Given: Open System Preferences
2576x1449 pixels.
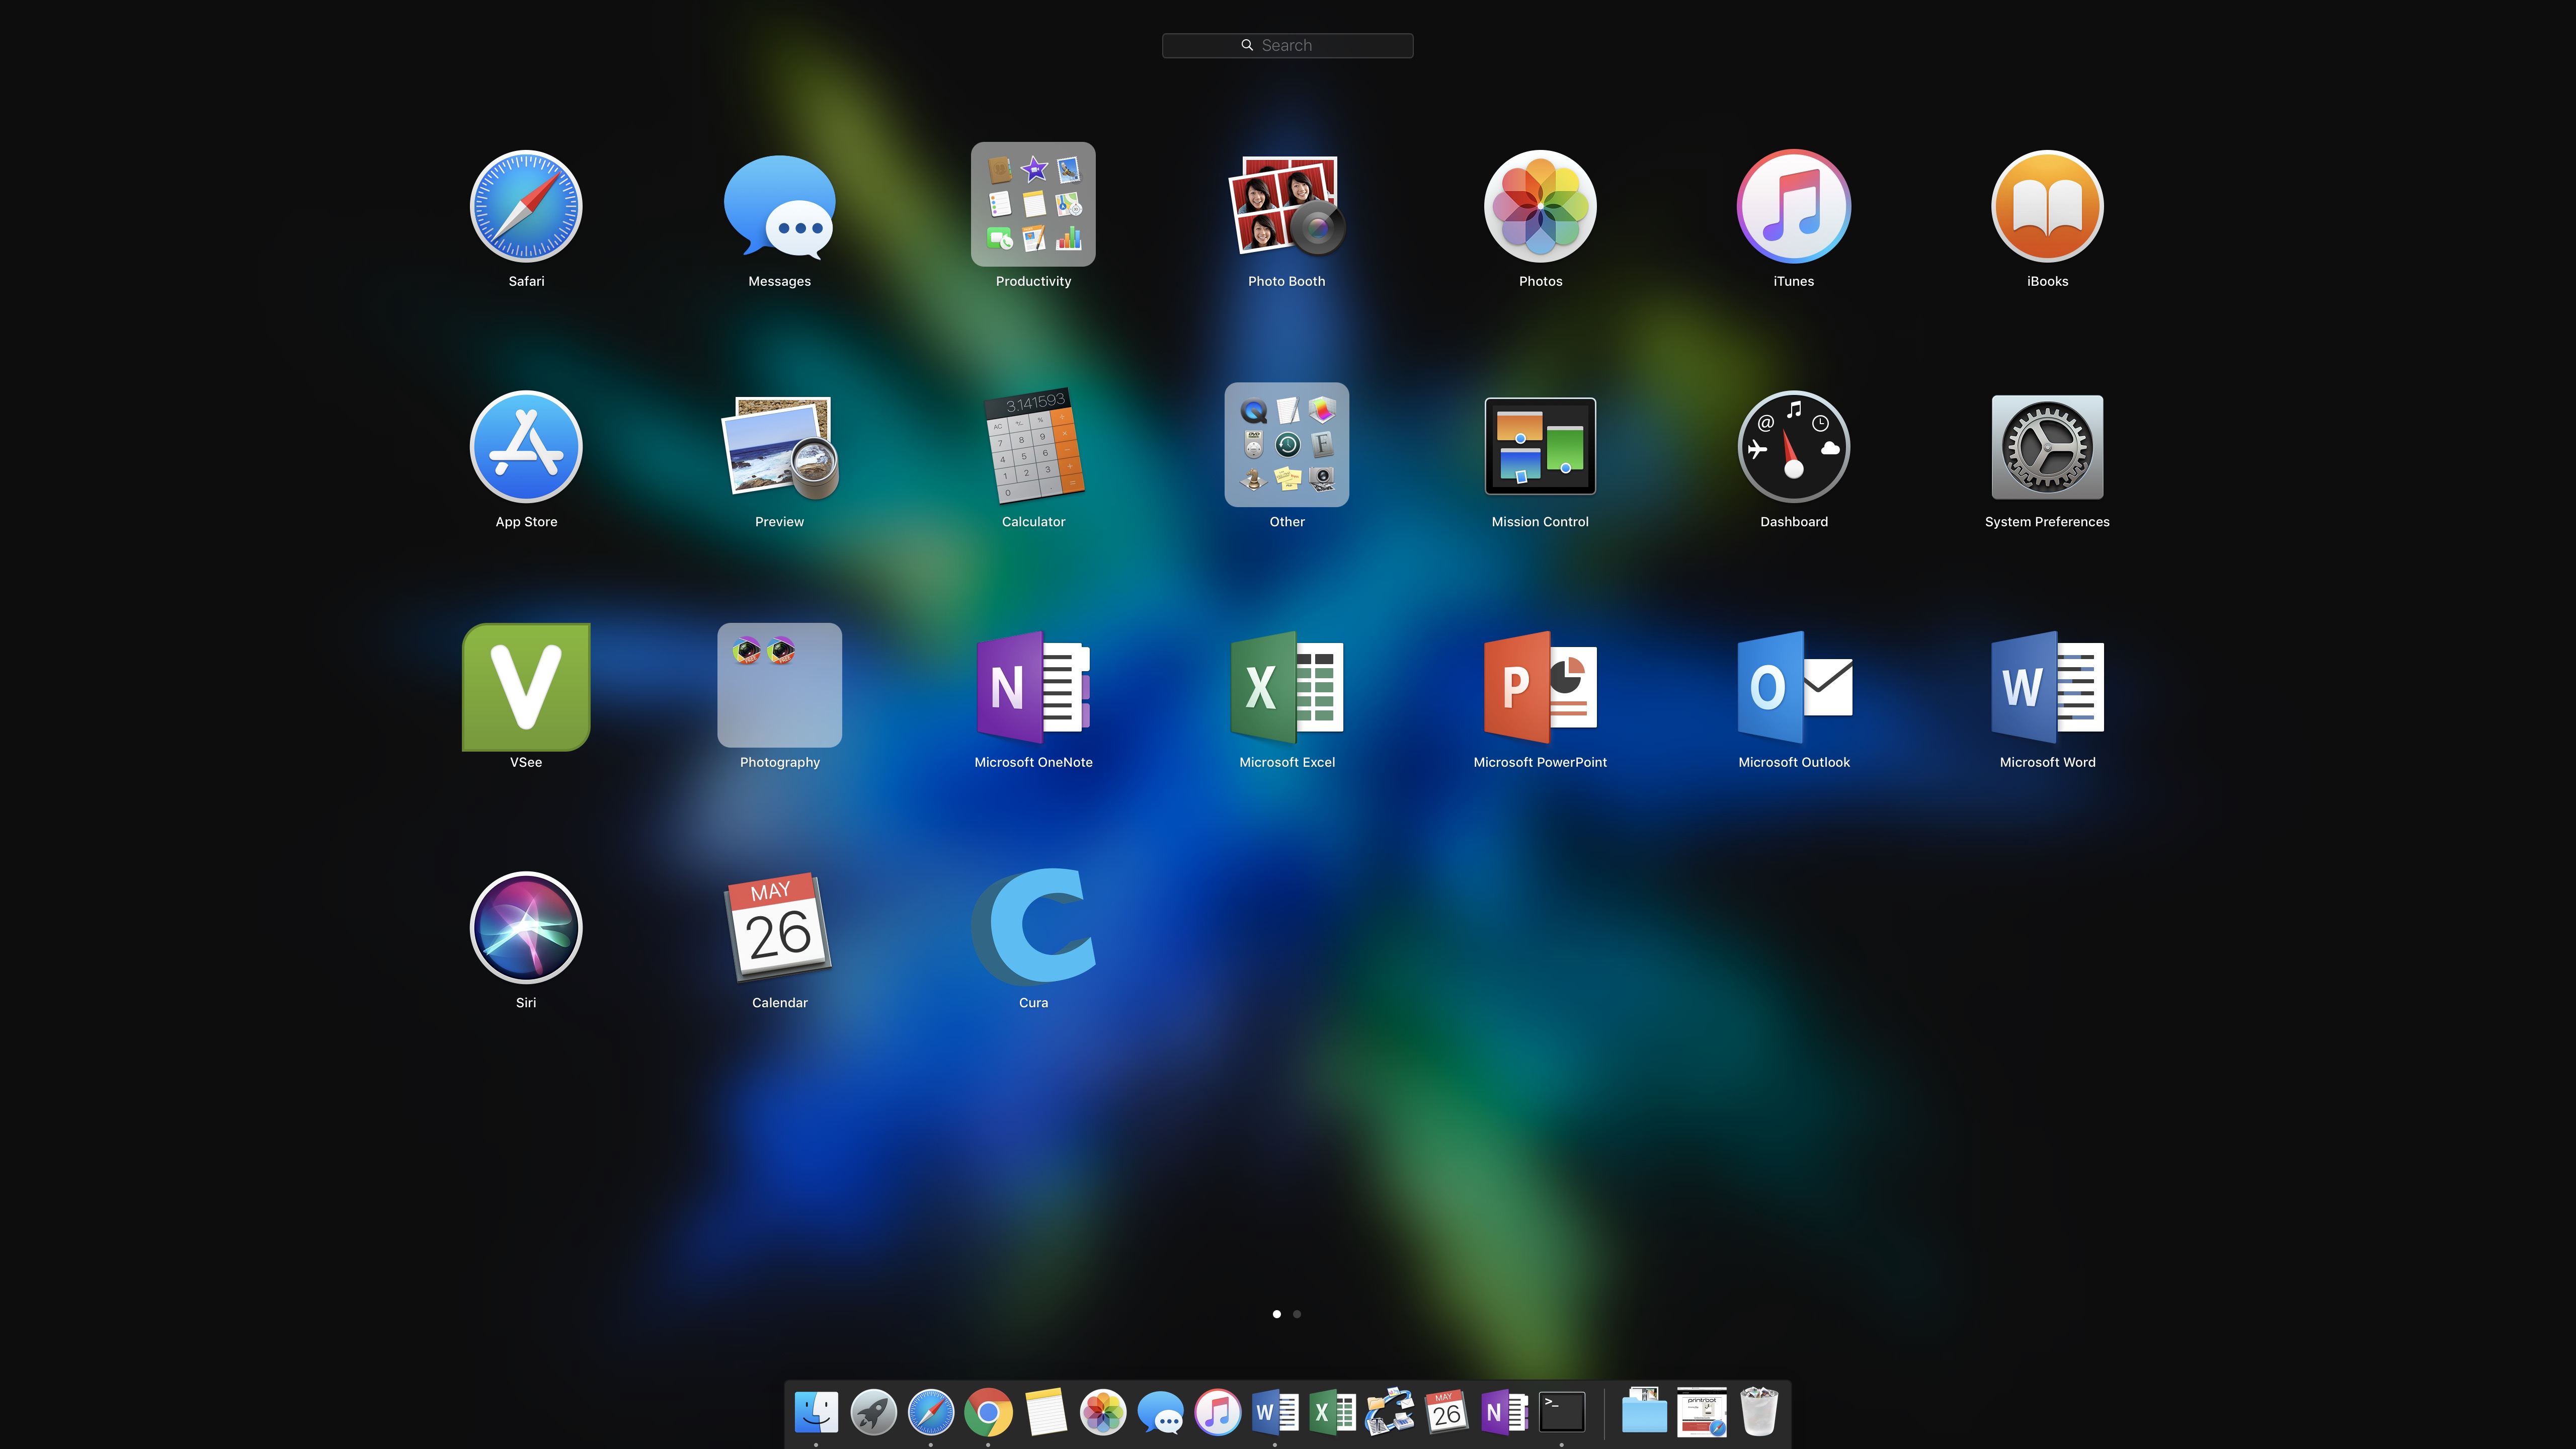Looking at the screenshot, I should pyautogui.click(x=2047, y=446).
